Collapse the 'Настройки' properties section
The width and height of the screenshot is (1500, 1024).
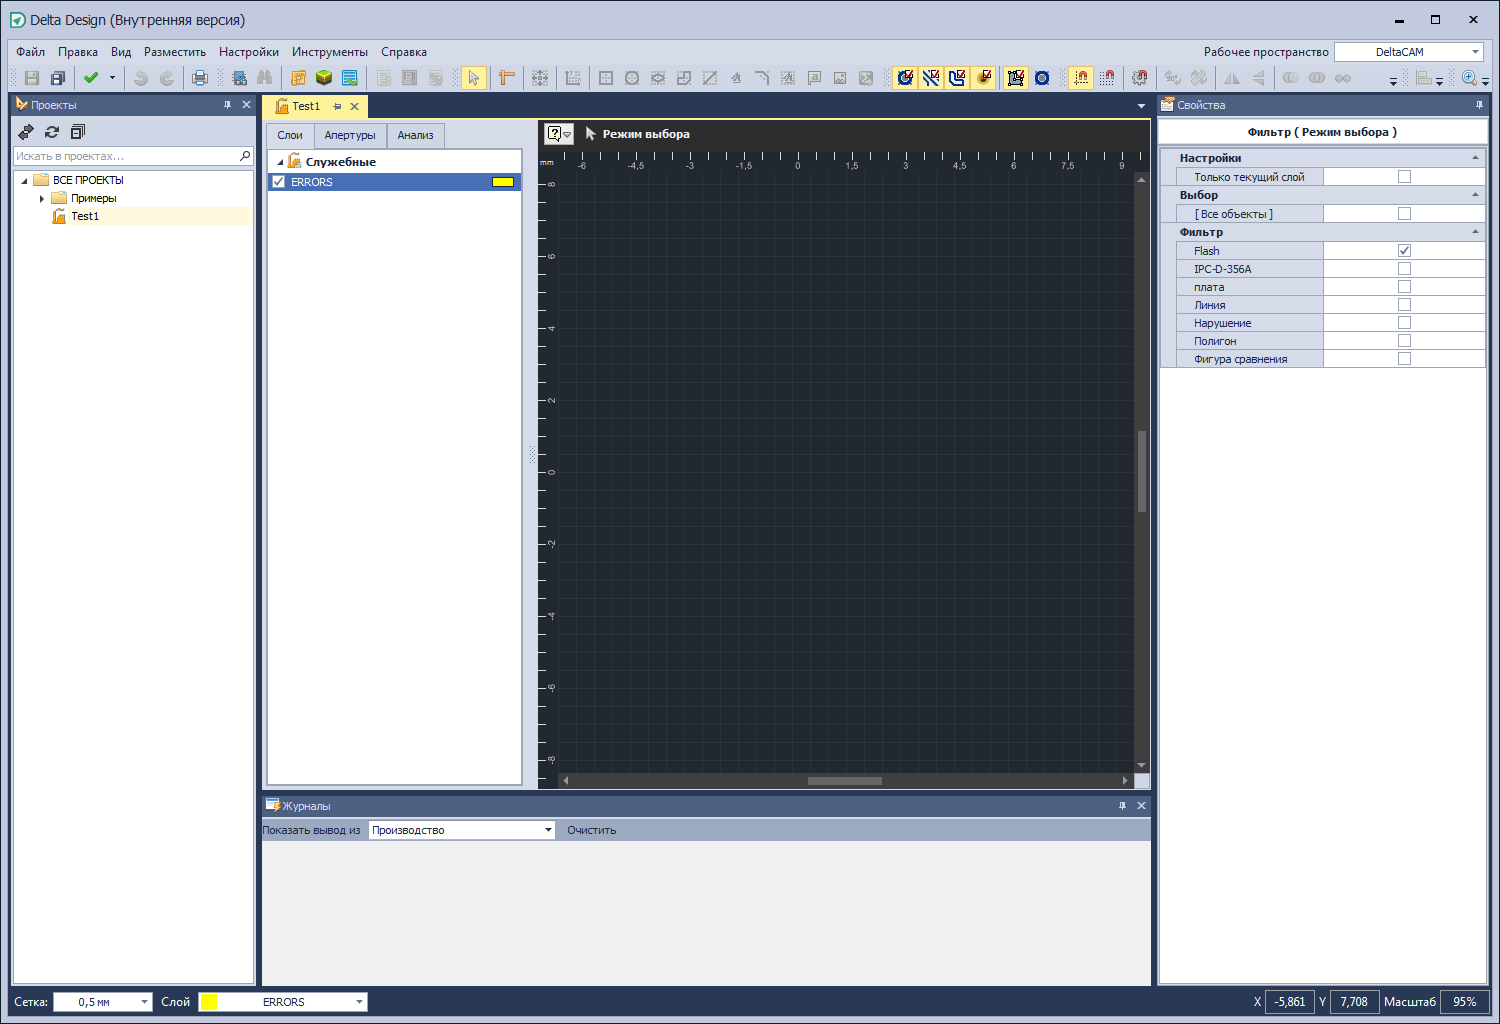[1475, 158]
